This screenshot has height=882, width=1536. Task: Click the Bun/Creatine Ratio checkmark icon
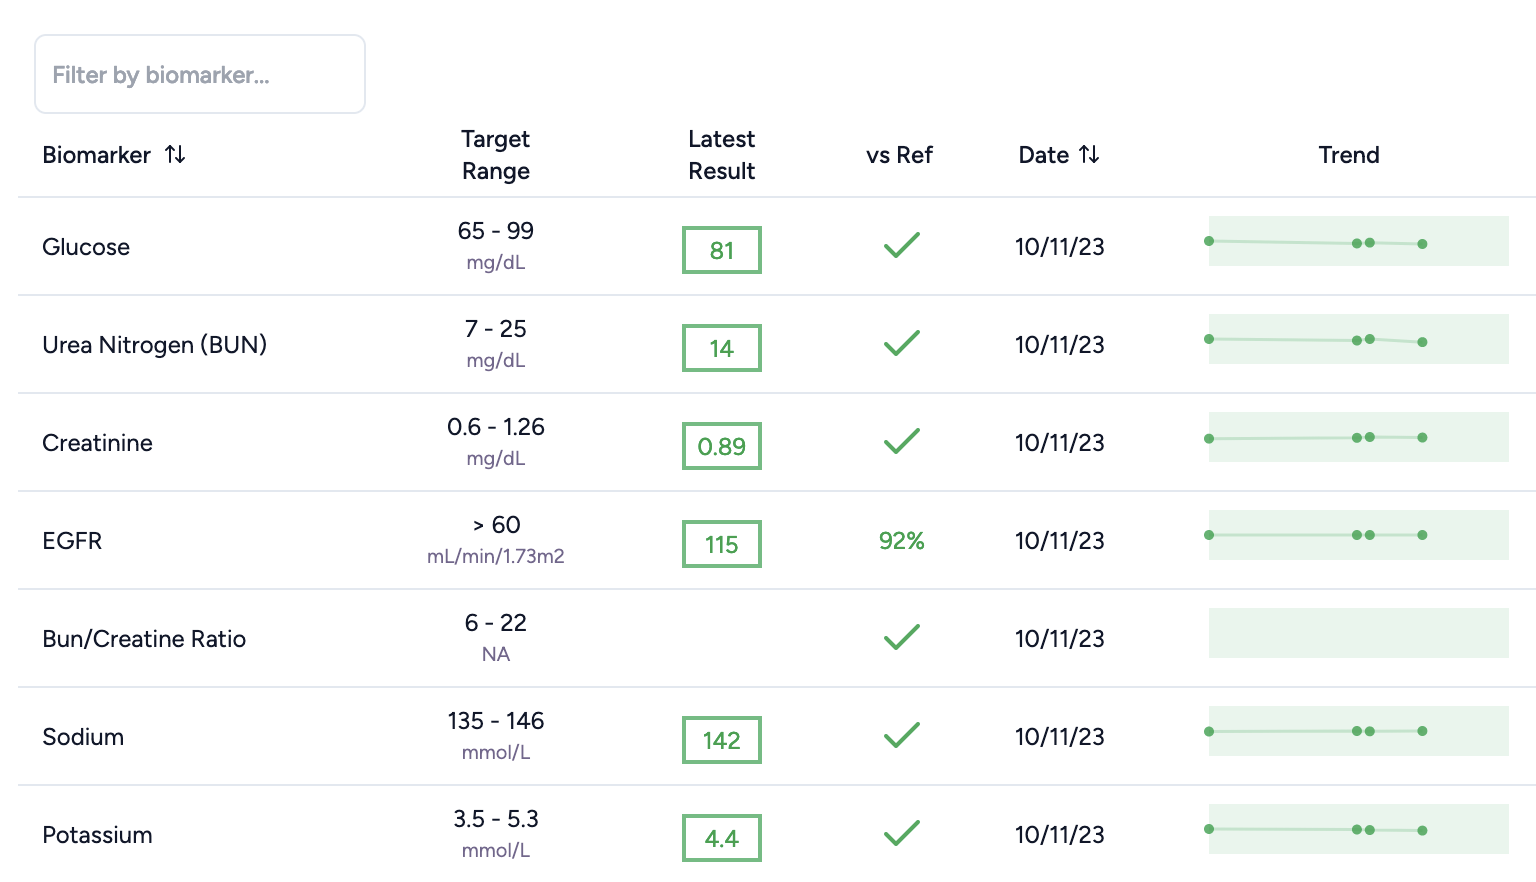901,637
